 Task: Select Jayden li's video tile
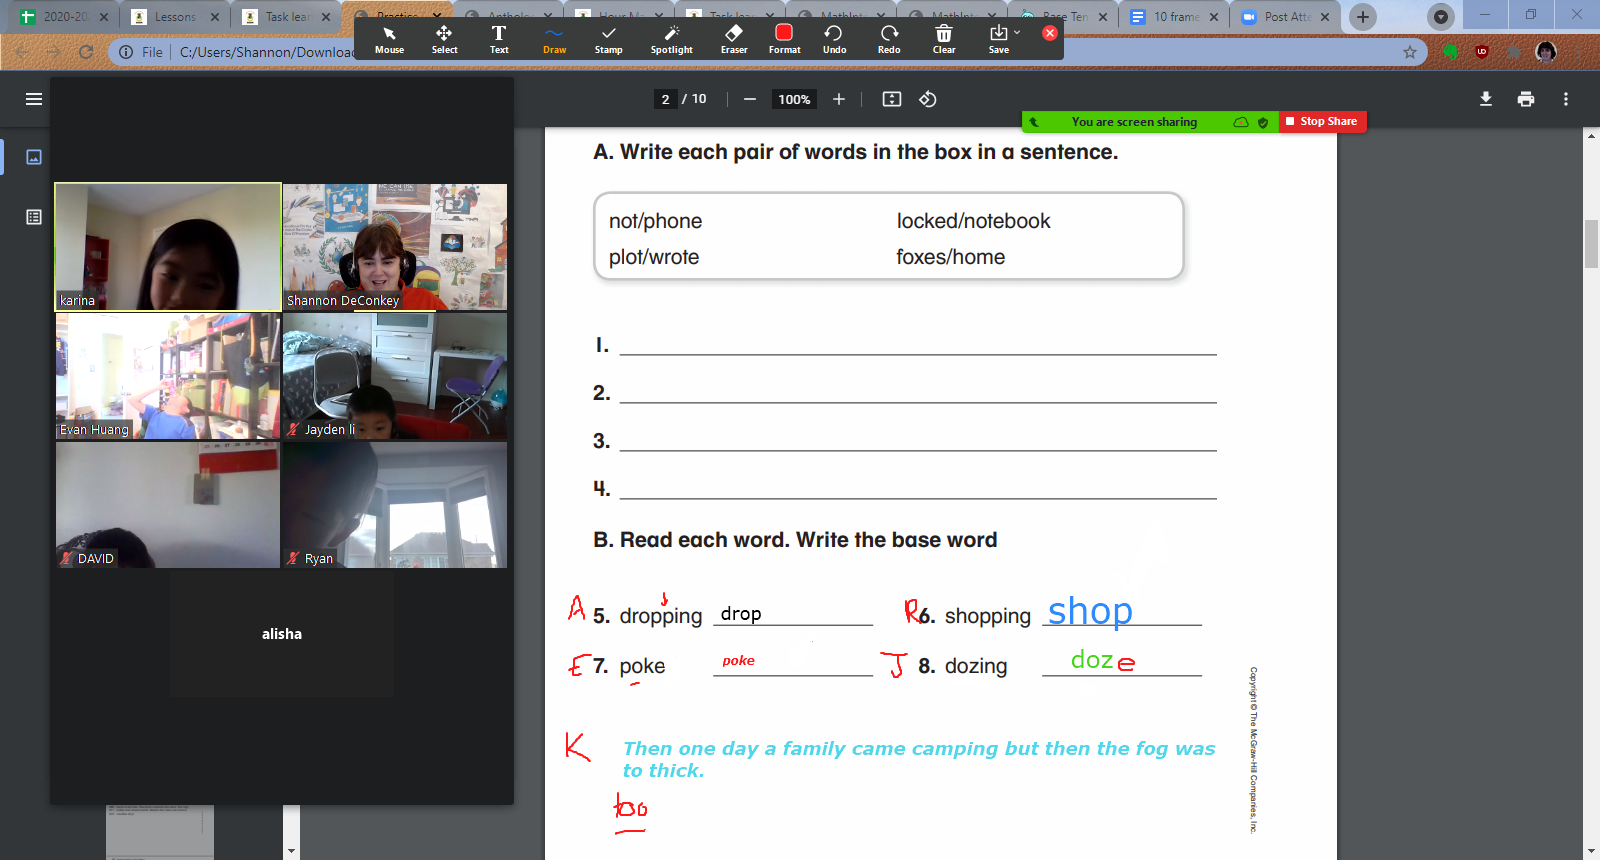coord(395,376)
